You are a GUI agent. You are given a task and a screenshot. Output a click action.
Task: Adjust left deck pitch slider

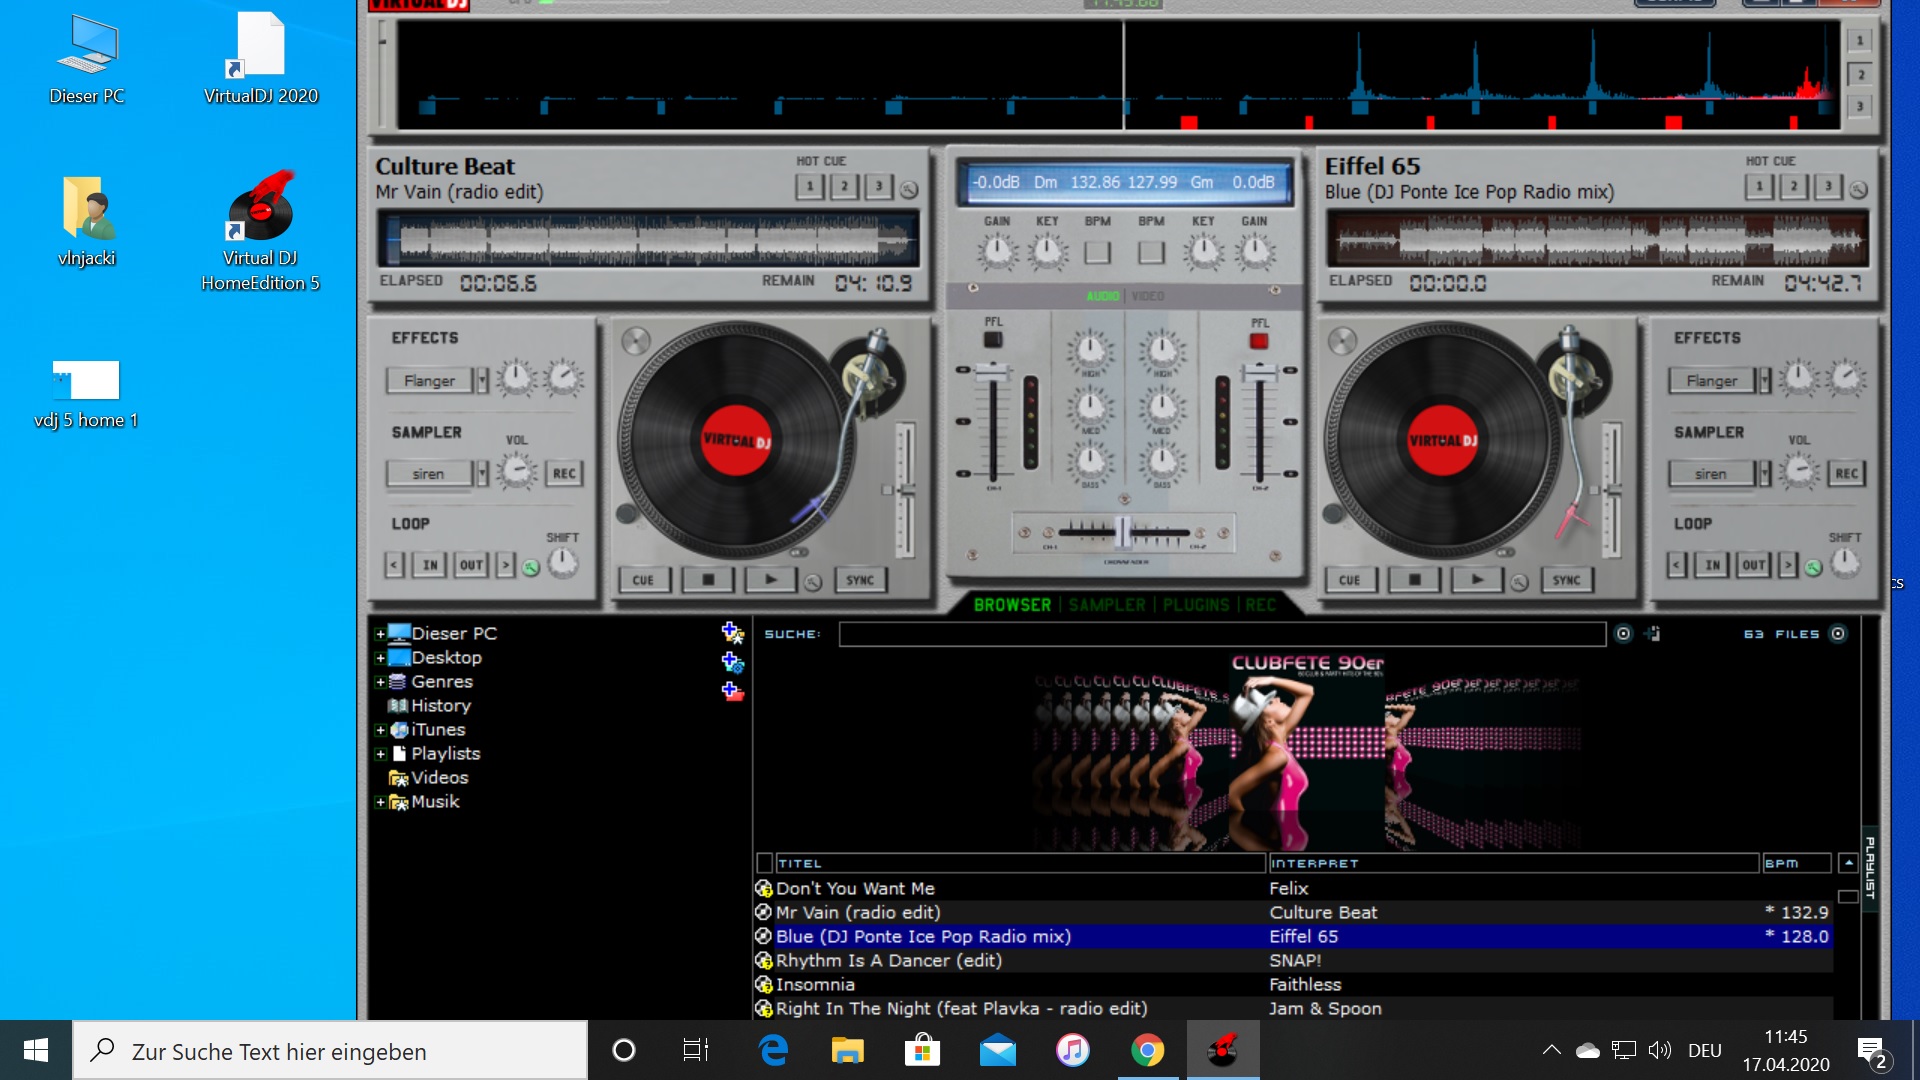(x=904, y=490)
